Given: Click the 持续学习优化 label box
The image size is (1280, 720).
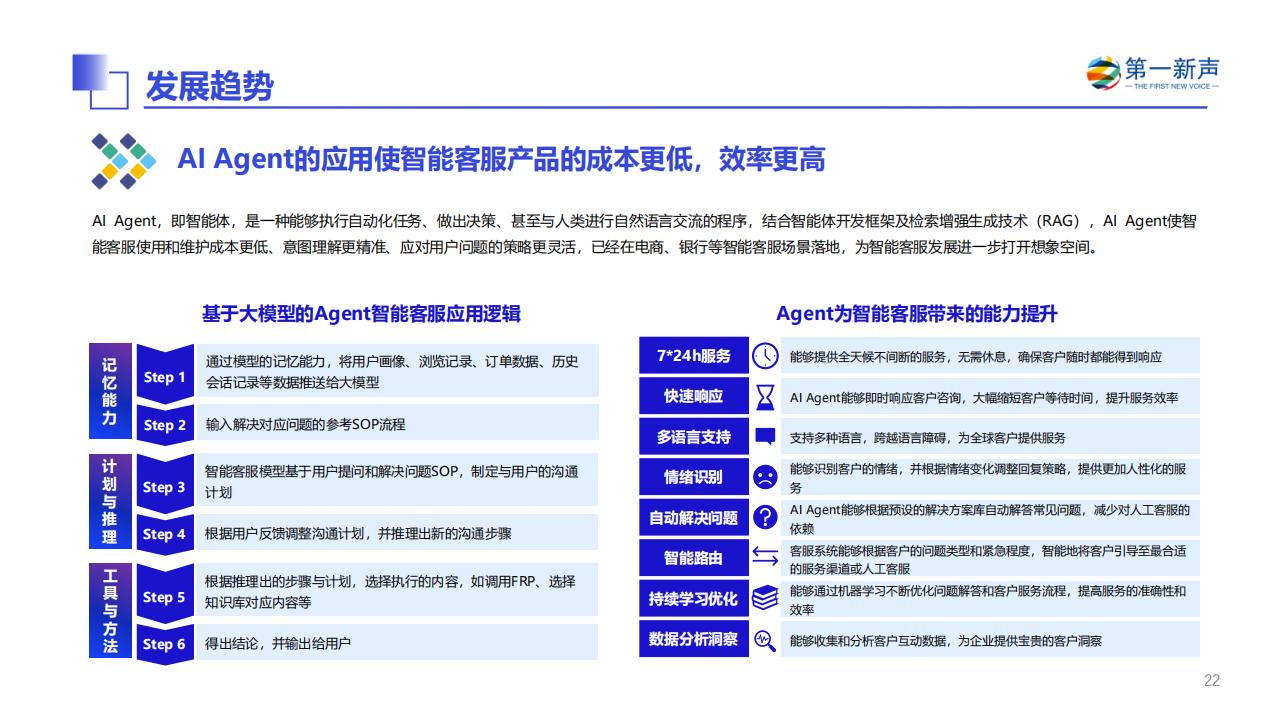Looking at the screenshot, I should pos(694,598).
